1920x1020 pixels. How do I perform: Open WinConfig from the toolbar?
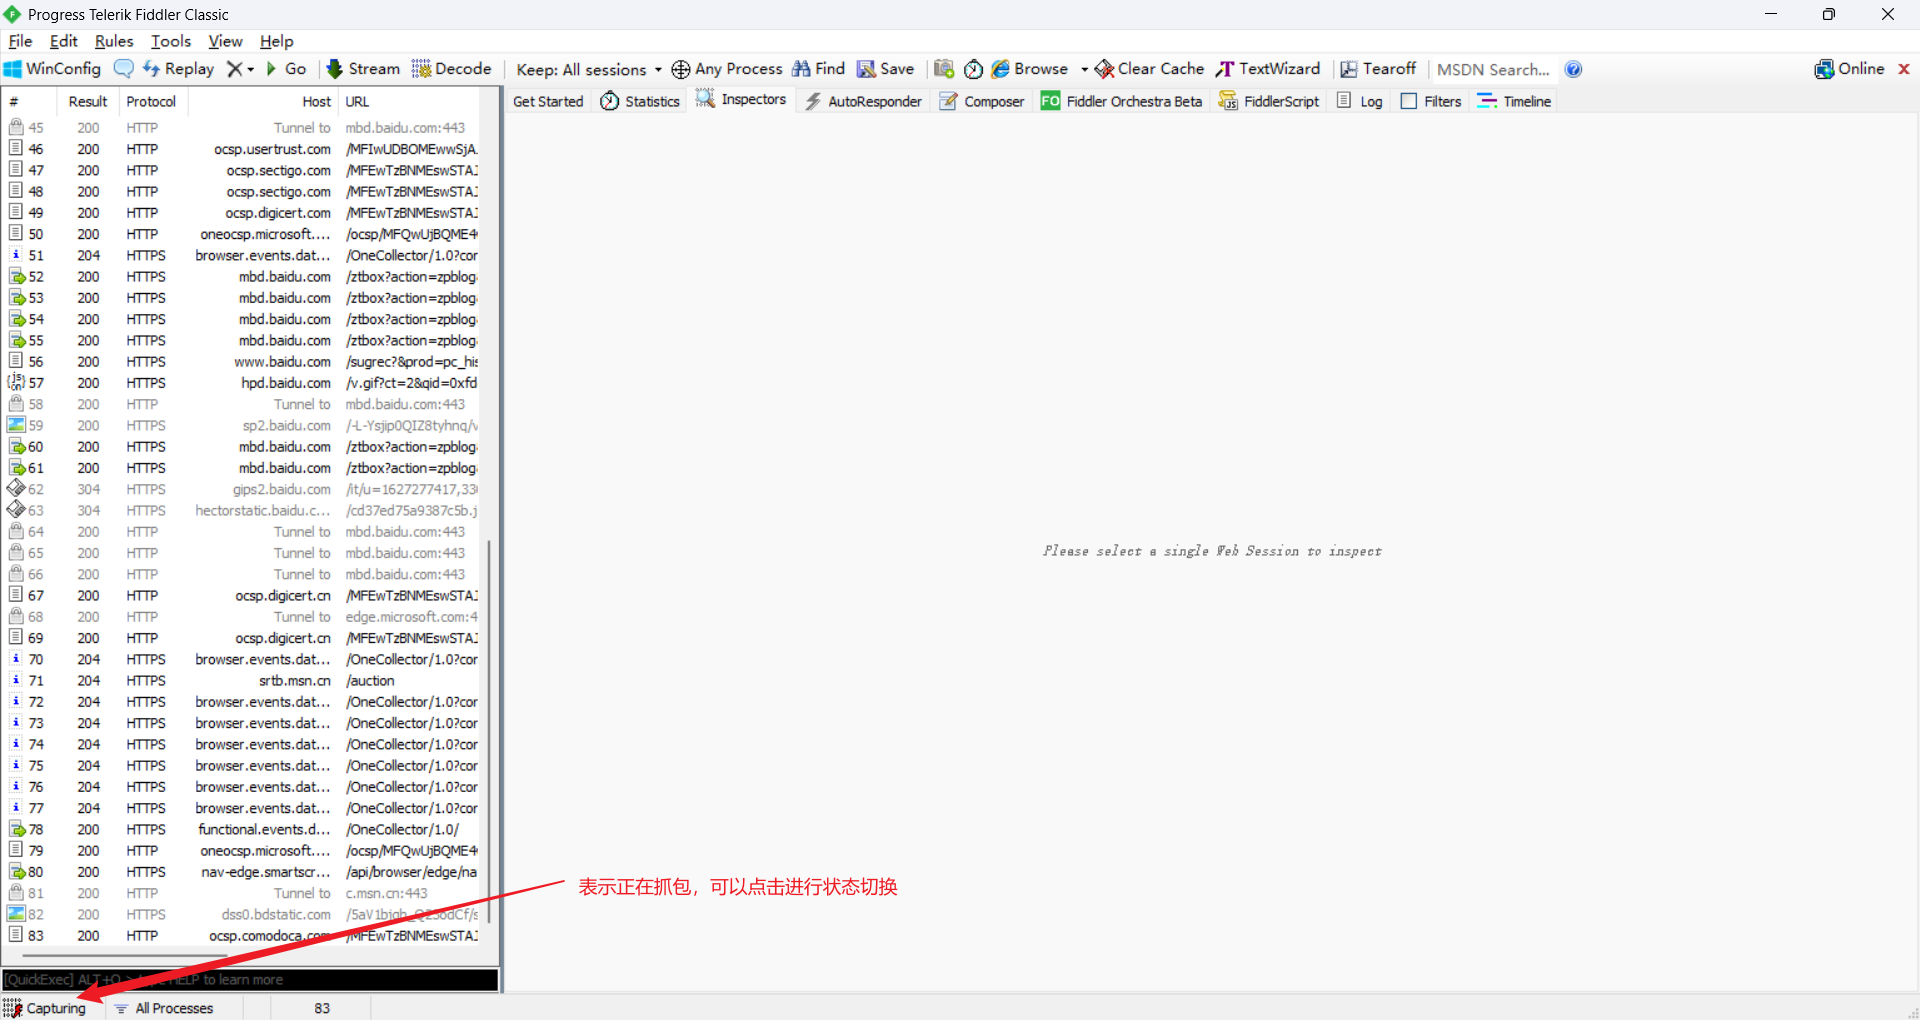pos(52,69)
